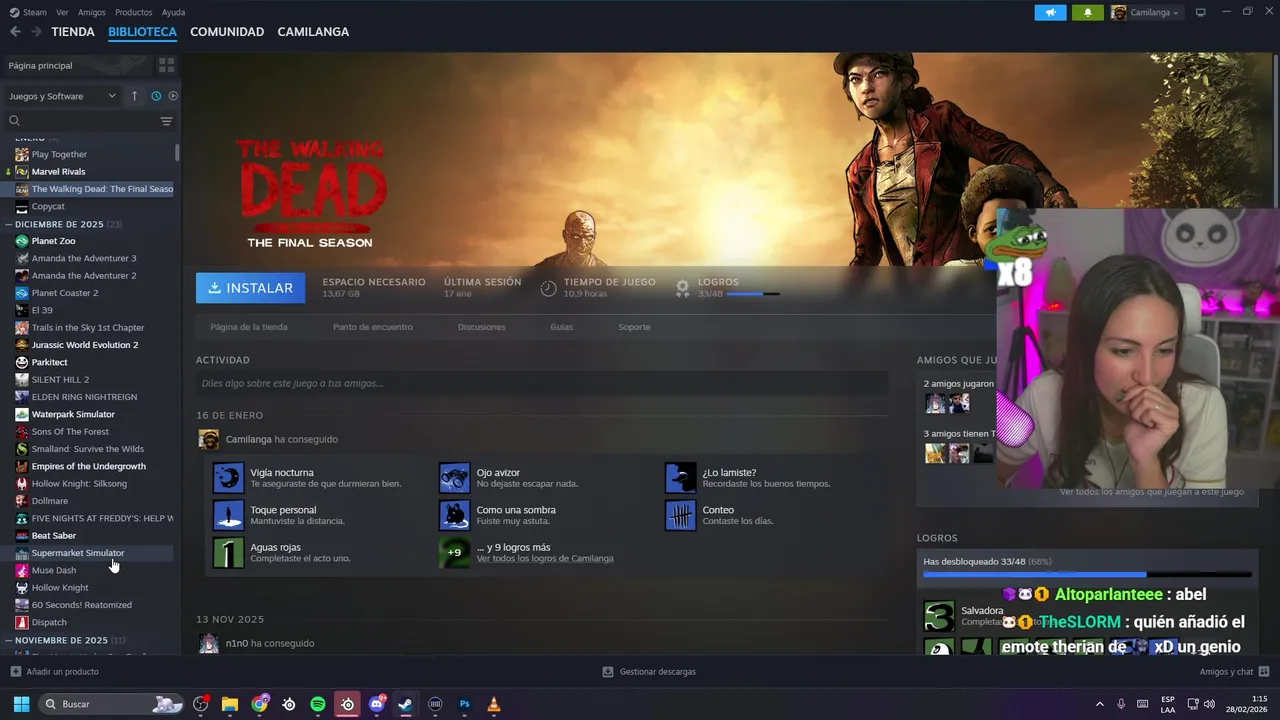Open the BIBLIOTECA tab
The width and height of the screenshot is (1280, 720).
(x=142, y=32)
